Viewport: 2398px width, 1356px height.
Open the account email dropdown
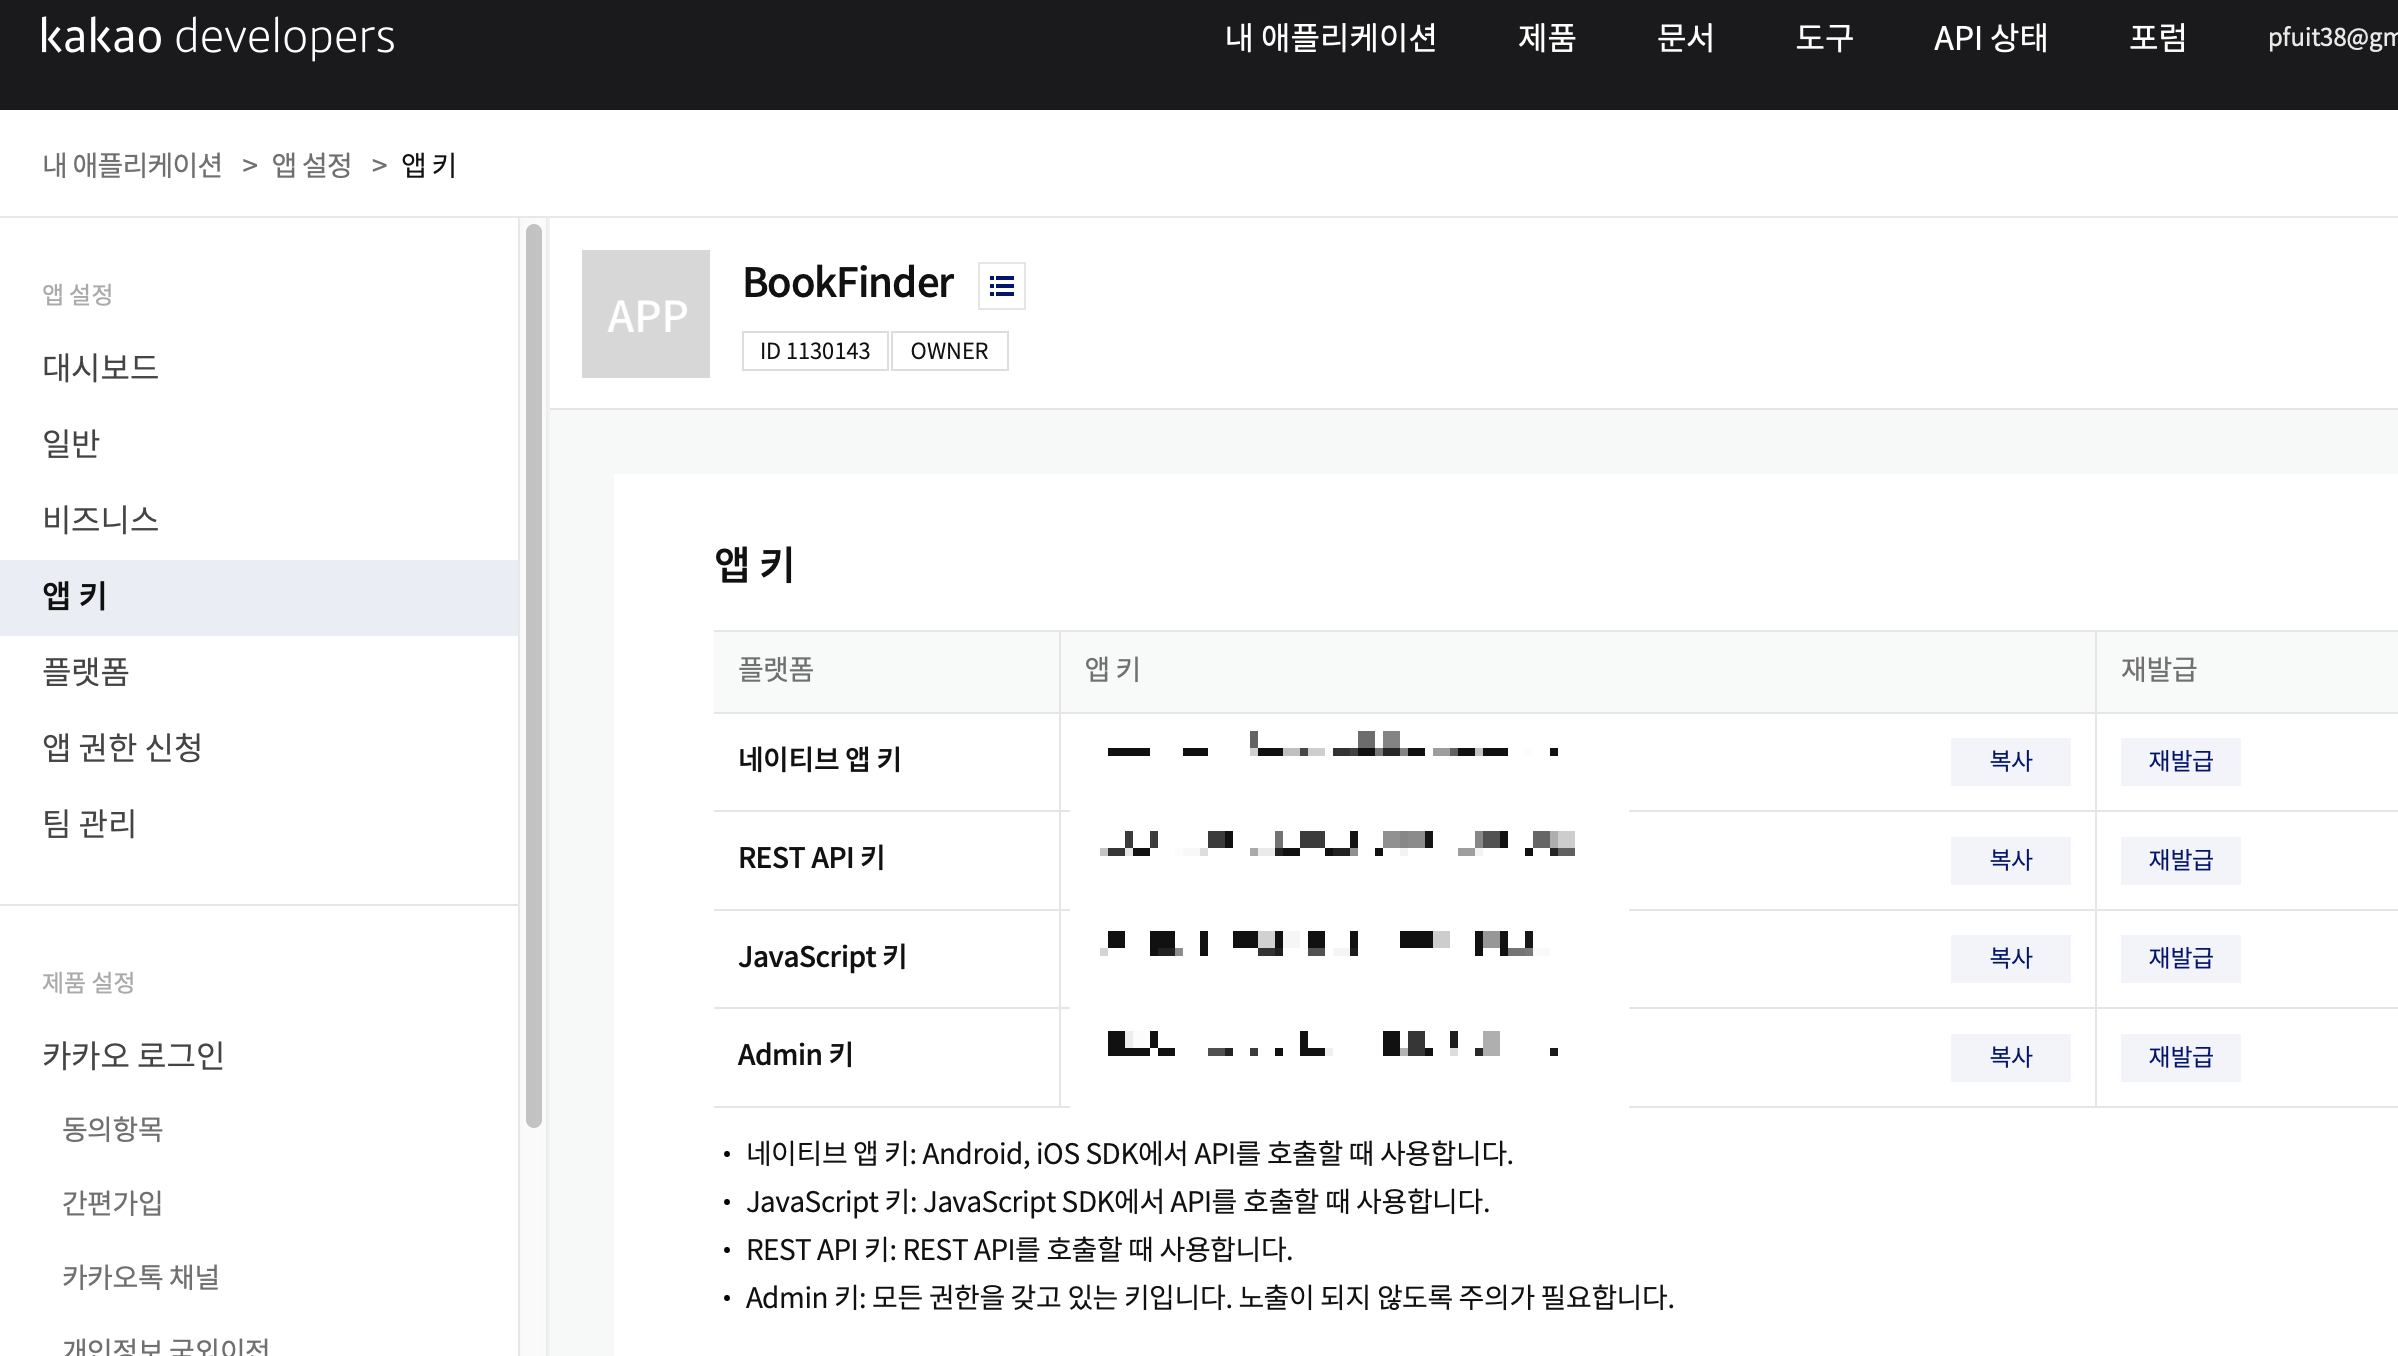point(2330,38)
